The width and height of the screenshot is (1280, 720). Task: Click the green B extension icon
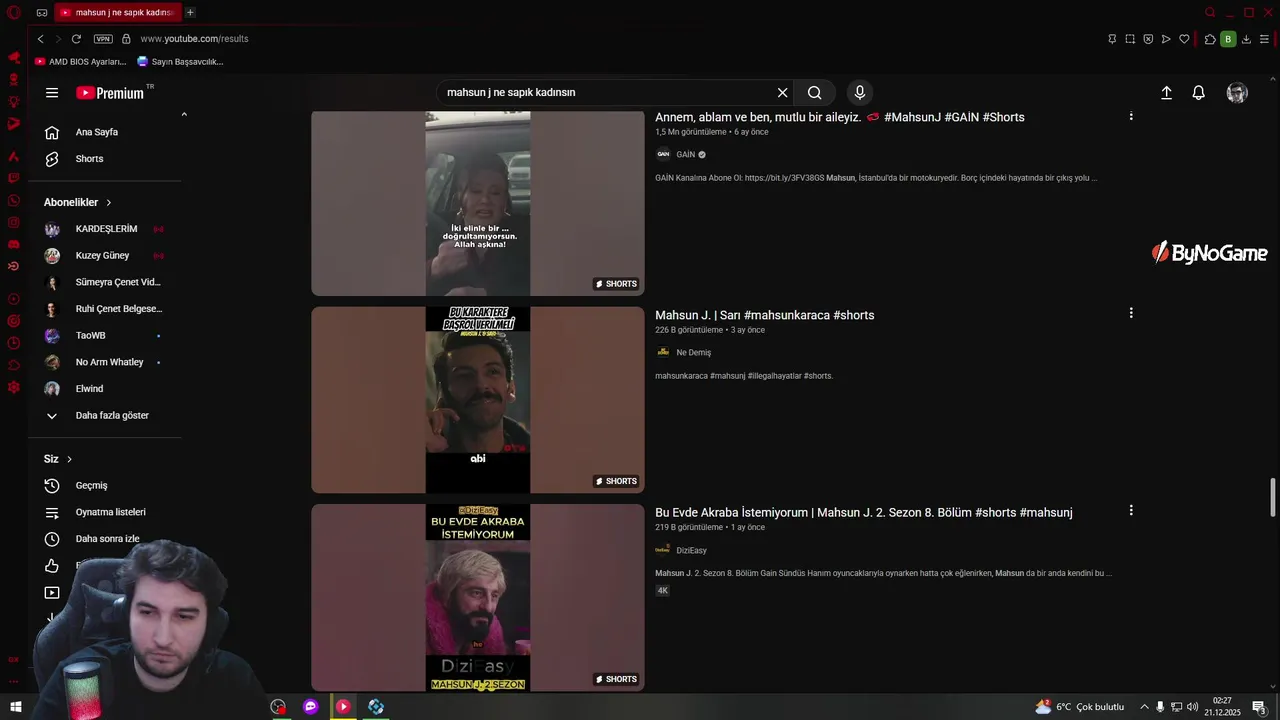1228,39
